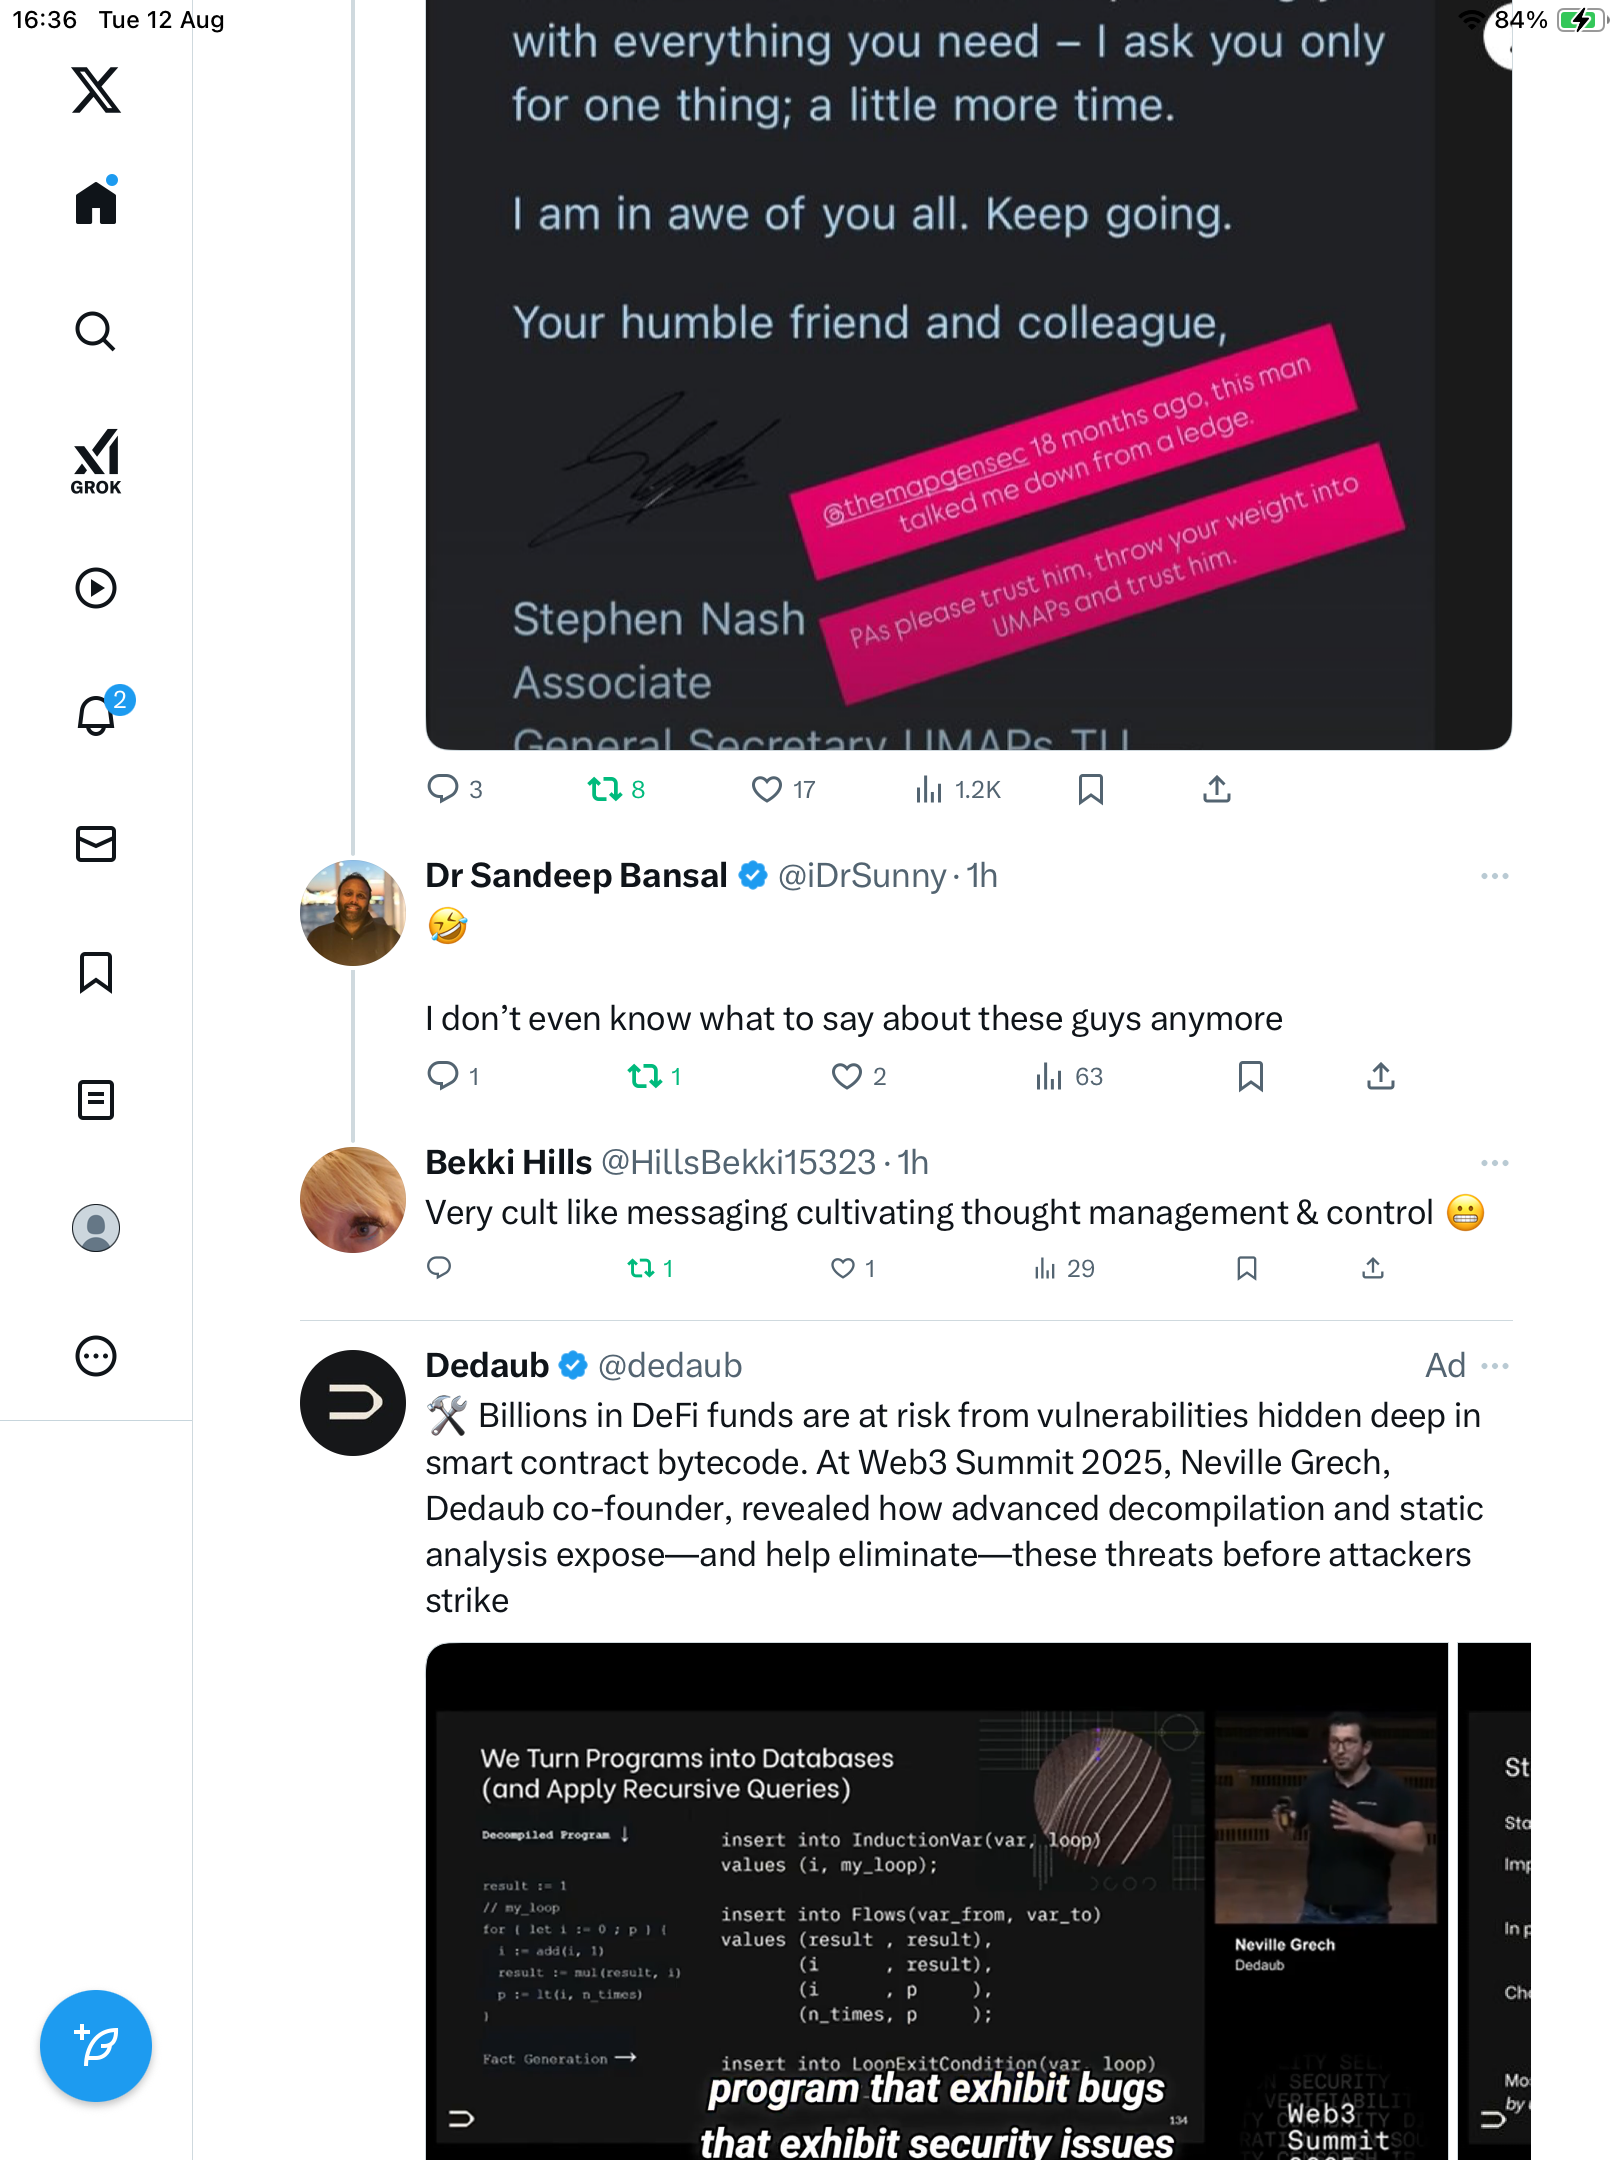The image size is (1620, 2160).
Task: Open the video tab icon
Action: (96, 588)
